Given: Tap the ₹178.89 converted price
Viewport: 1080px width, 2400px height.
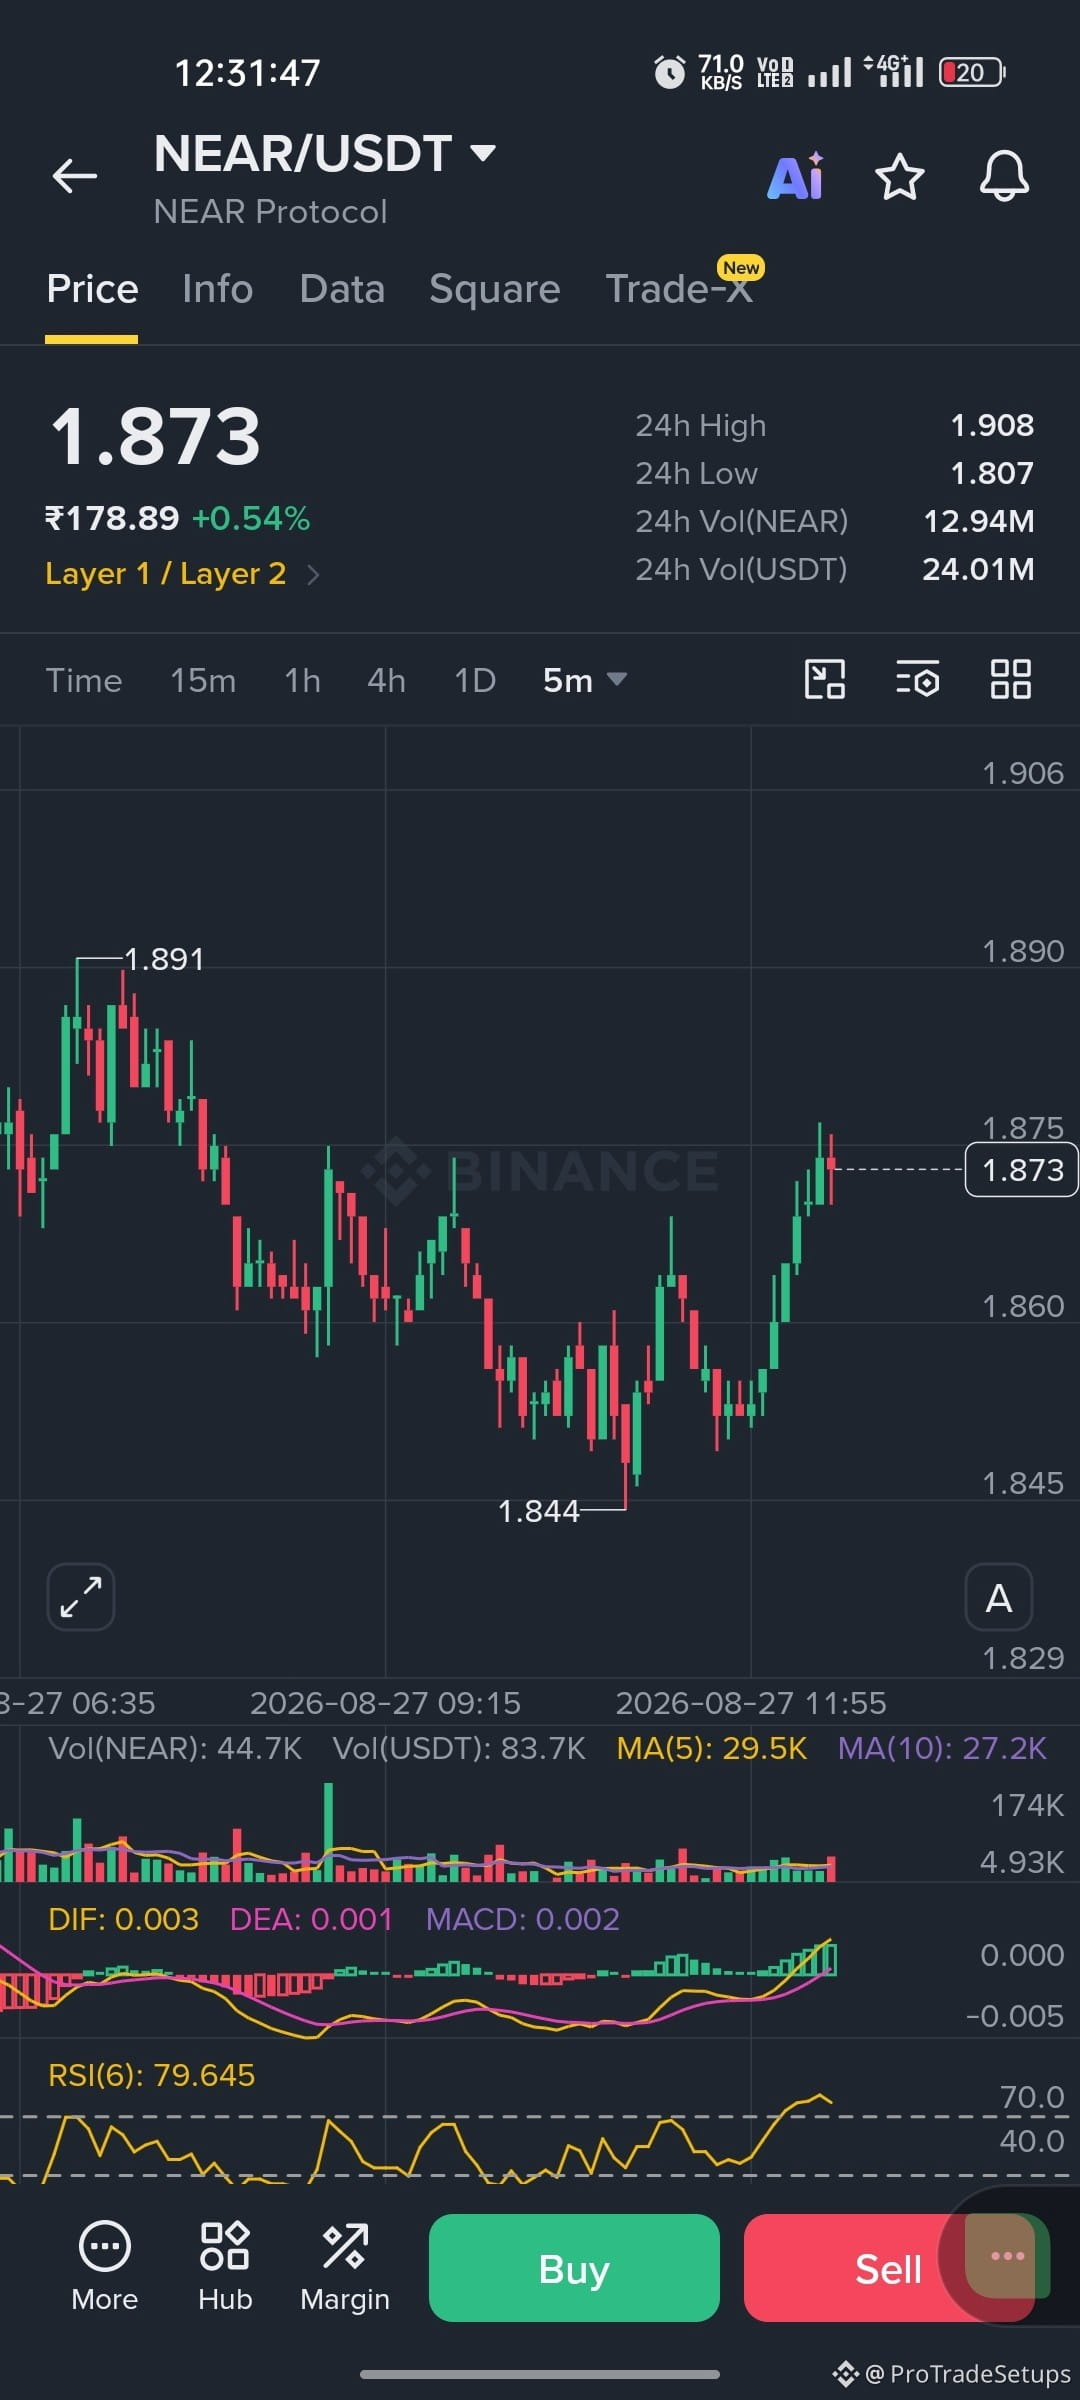Looking at the screenshot, I should coord(112,518).
